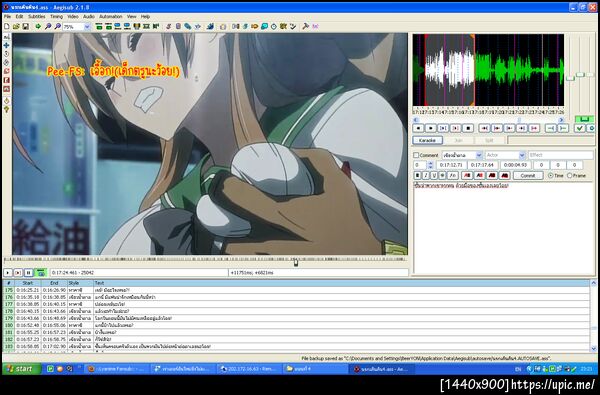This screenshot has width=600, height=395.
Task: Click the primary color AB button
Action: point(467,175)
